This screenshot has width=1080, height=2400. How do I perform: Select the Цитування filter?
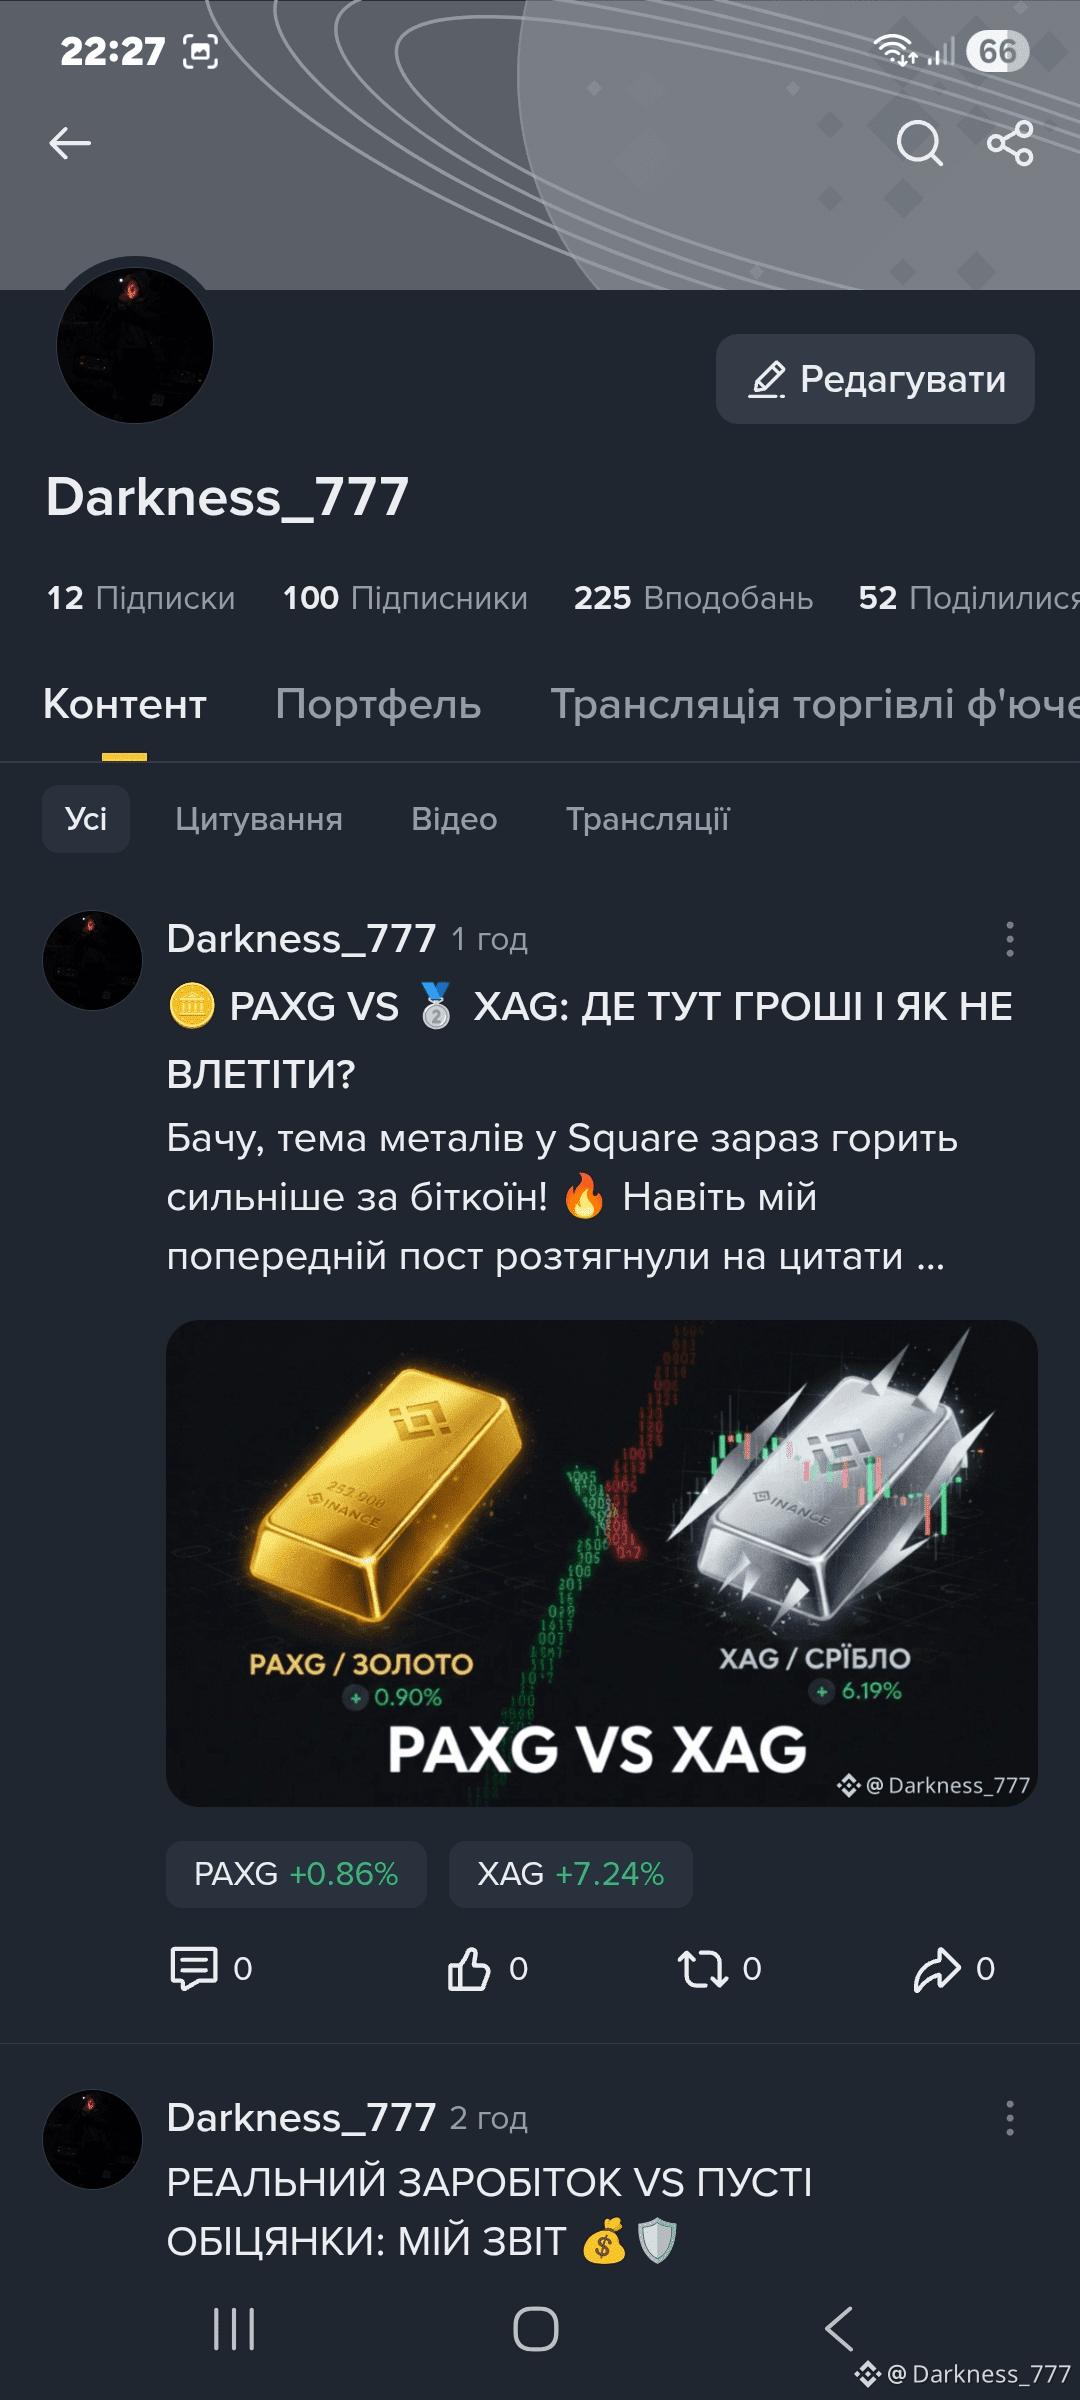pyautogui.click(x=259, y=819)
